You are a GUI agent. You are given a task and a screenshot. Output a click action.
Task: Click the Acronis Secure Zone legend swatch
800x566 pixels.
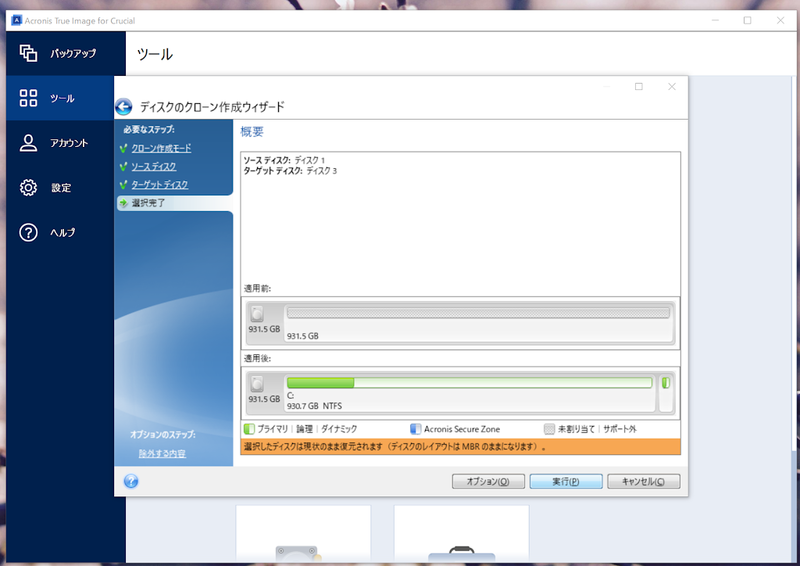point(416,429)
